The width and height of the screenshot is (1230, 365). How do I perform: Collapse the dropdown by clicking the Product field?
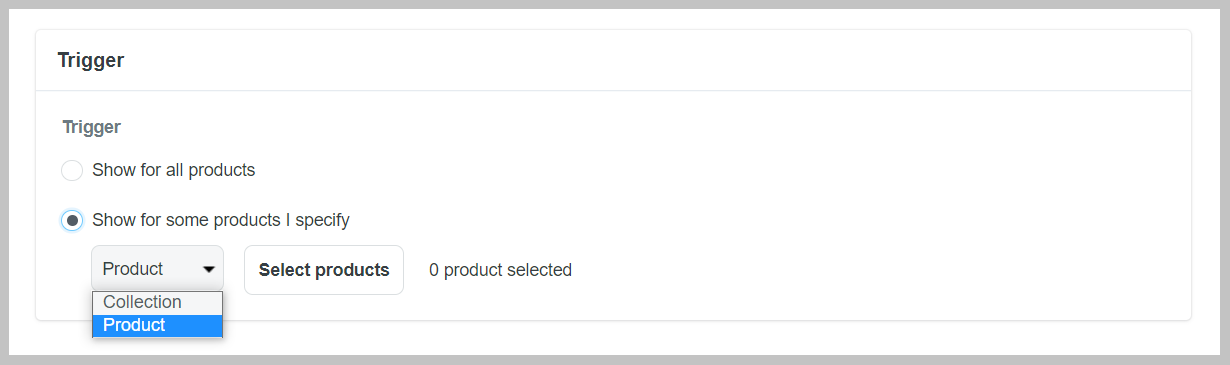tap(158, 269)
